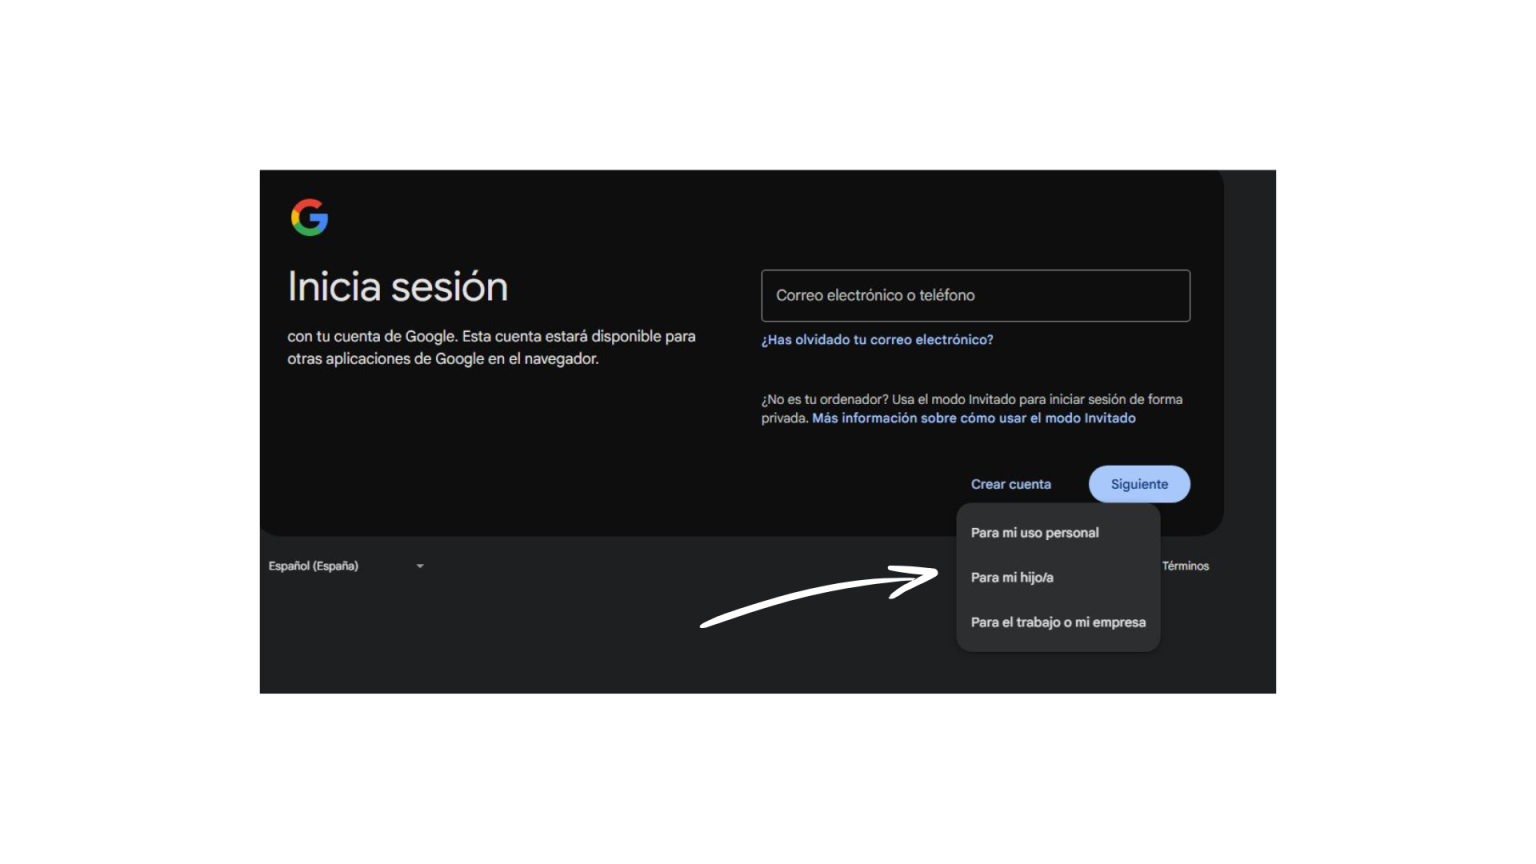Viewport: 1536px width, 864px height.
Task: Open "¿Has olvidado tu correo electrónico?" link
Action: (877, 340)
